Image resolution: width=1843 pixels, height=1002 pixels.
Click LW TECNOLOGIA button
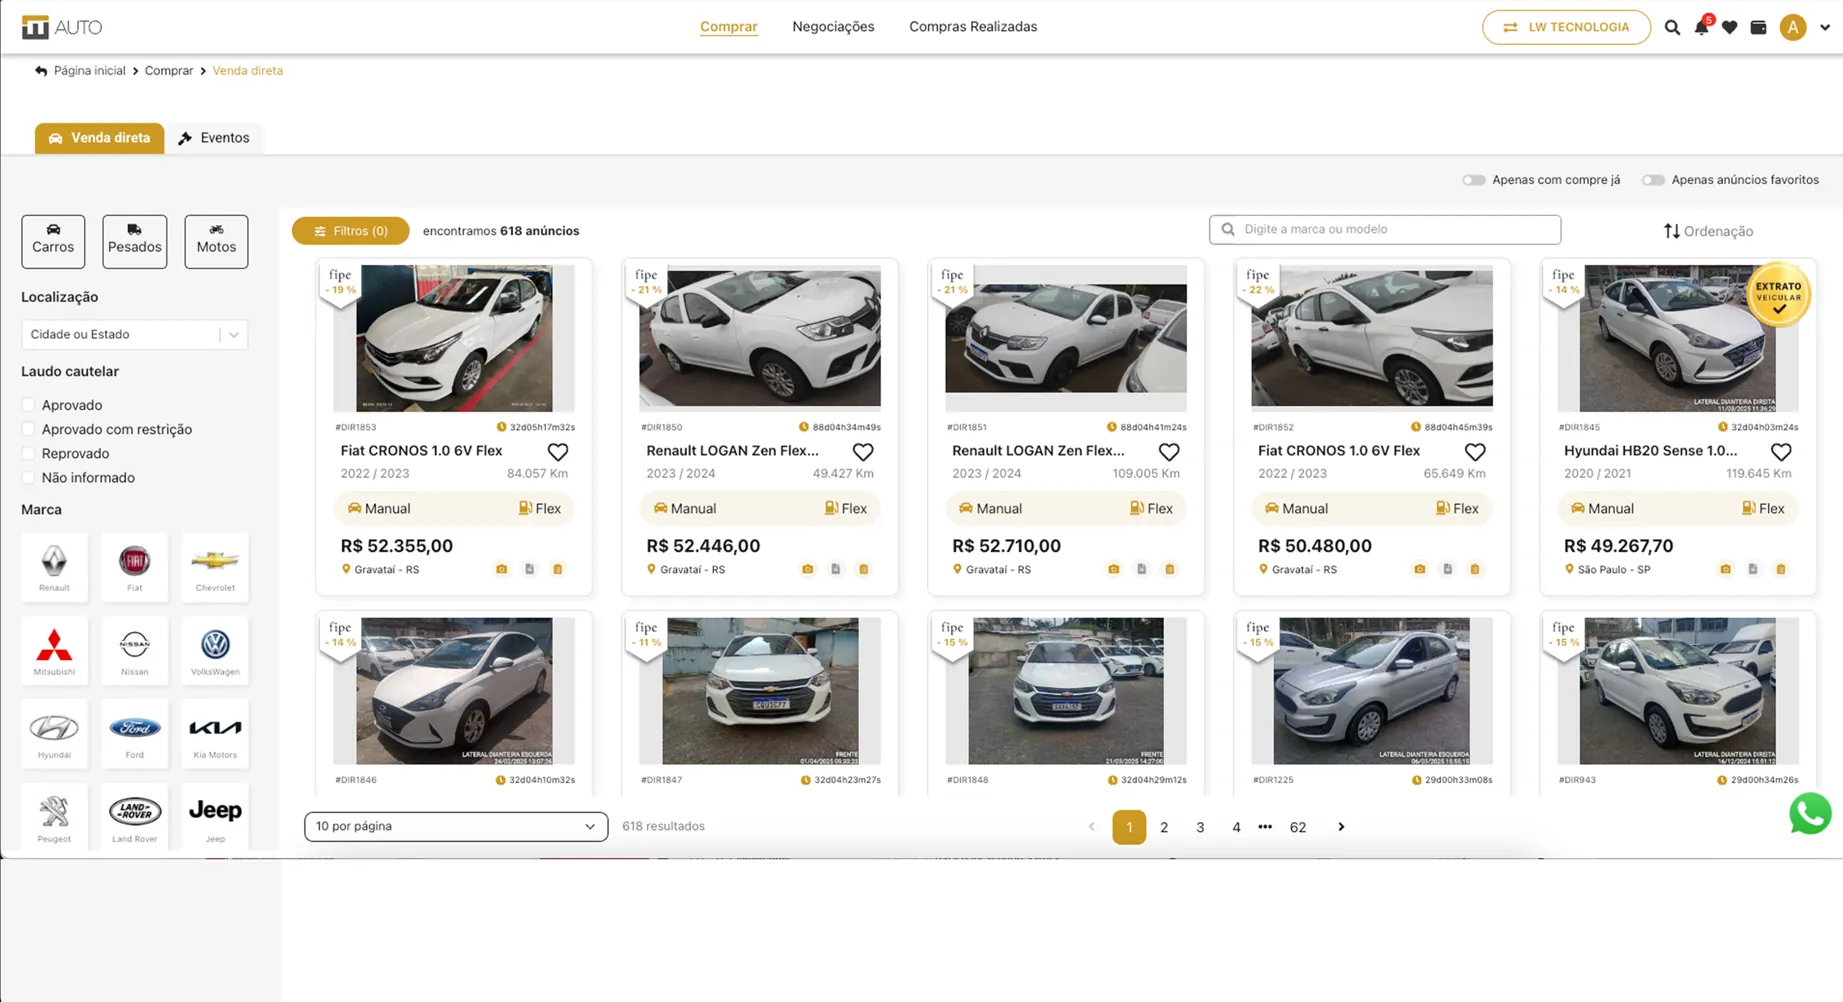[x=1566, y=27]
